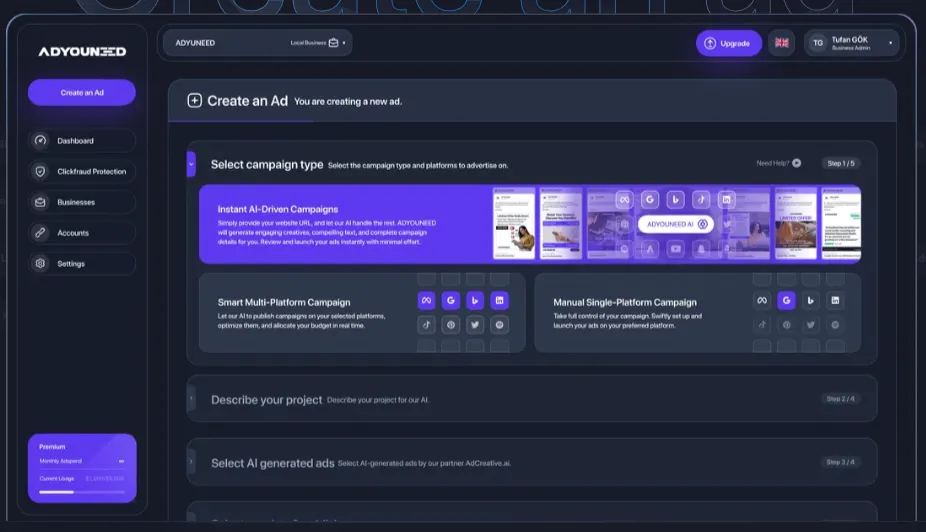The height and width of the screenshot is (532, 926).
Task: Click the Step 3 / 4 badge
Action: [x=840, y=462]
